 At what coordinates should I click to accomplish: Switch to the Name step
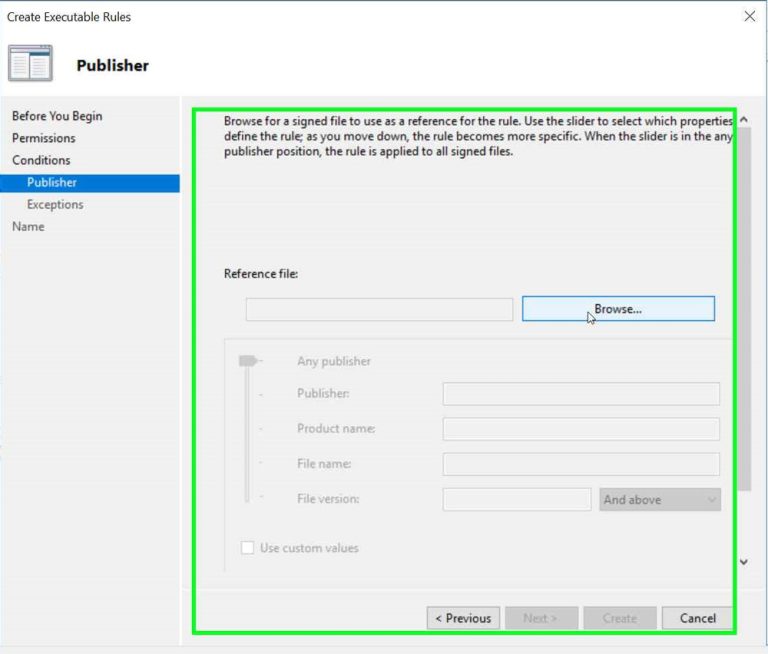point(28,226)
